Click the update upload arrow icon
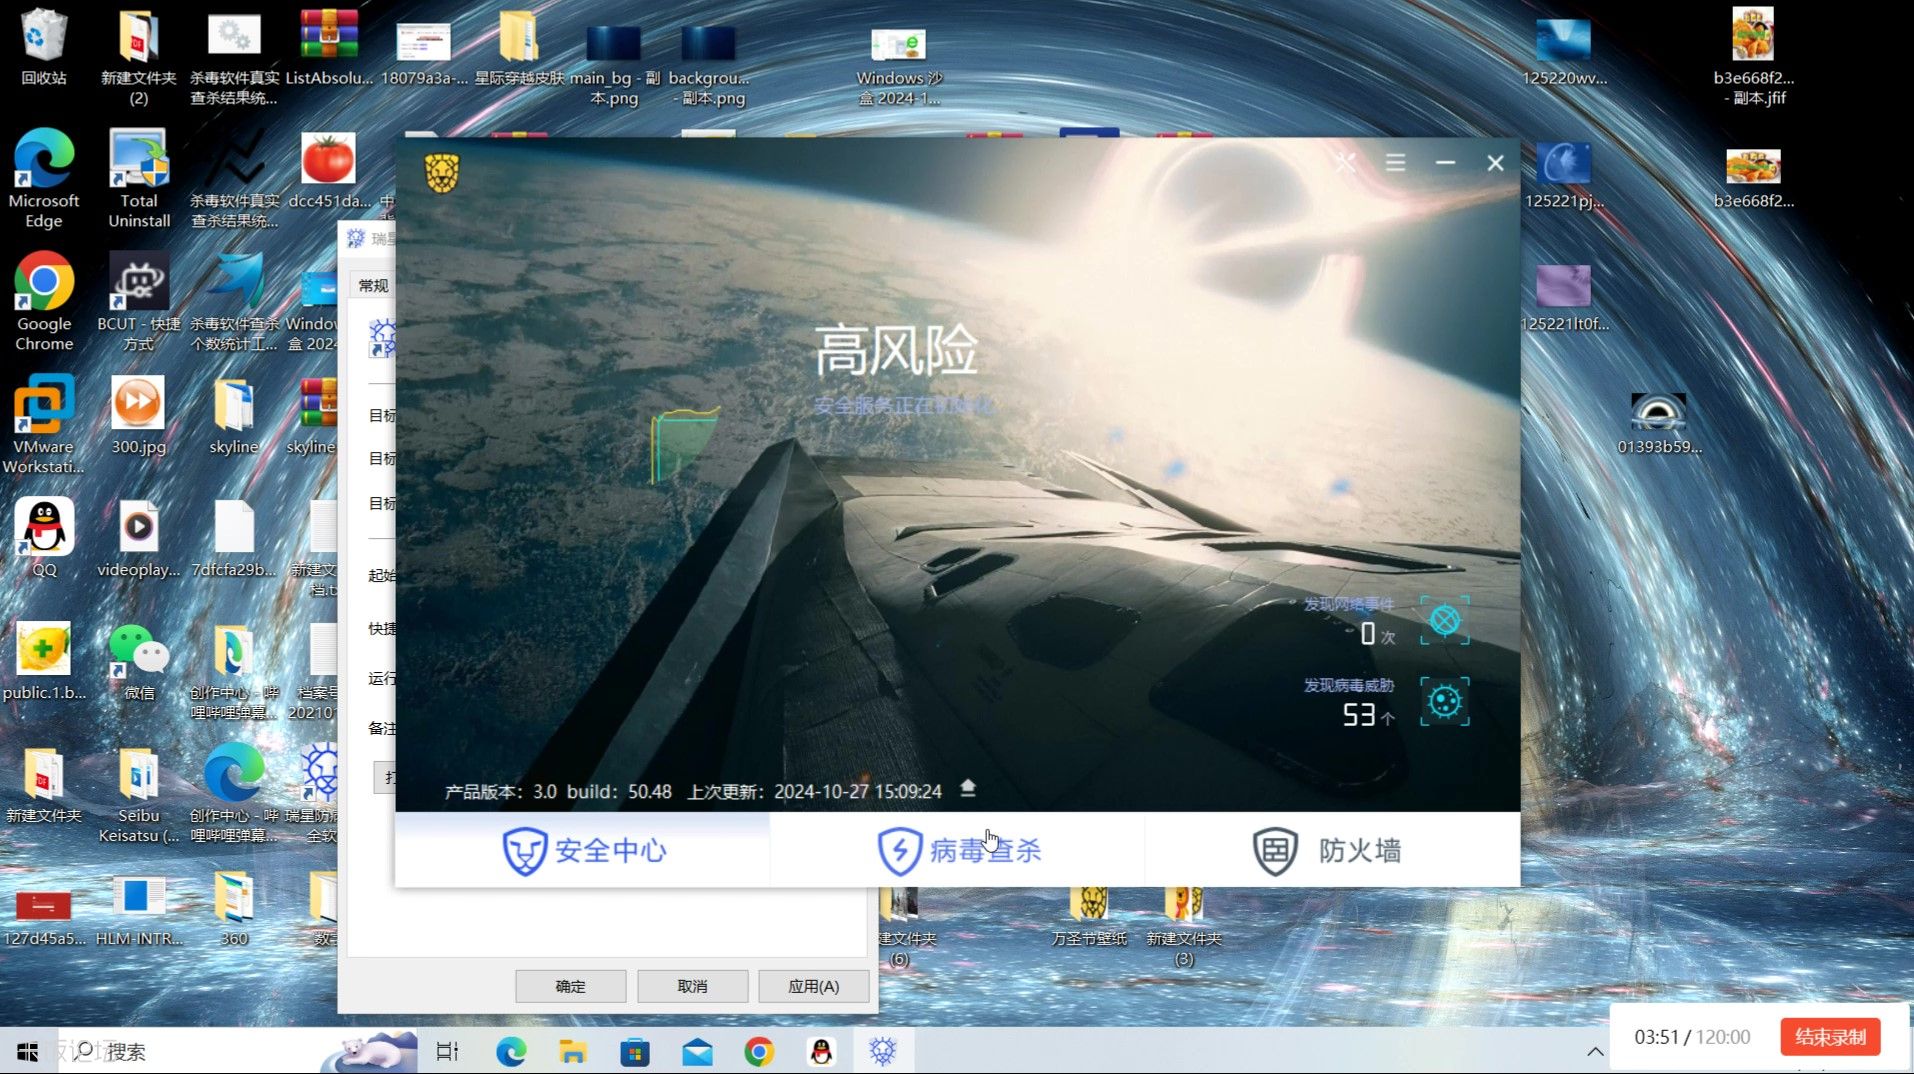This screenshot has height=1074, width=1914. pos(968,789)
